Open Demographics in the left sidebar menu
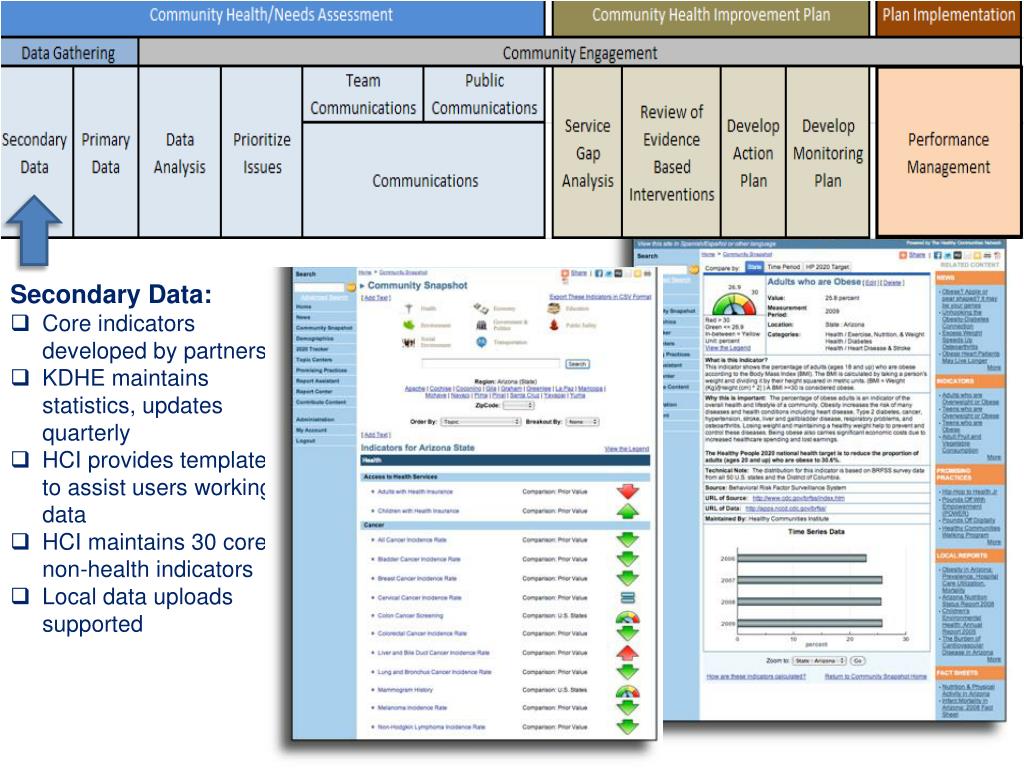1024x768 pixels. (x=315, y=338)
